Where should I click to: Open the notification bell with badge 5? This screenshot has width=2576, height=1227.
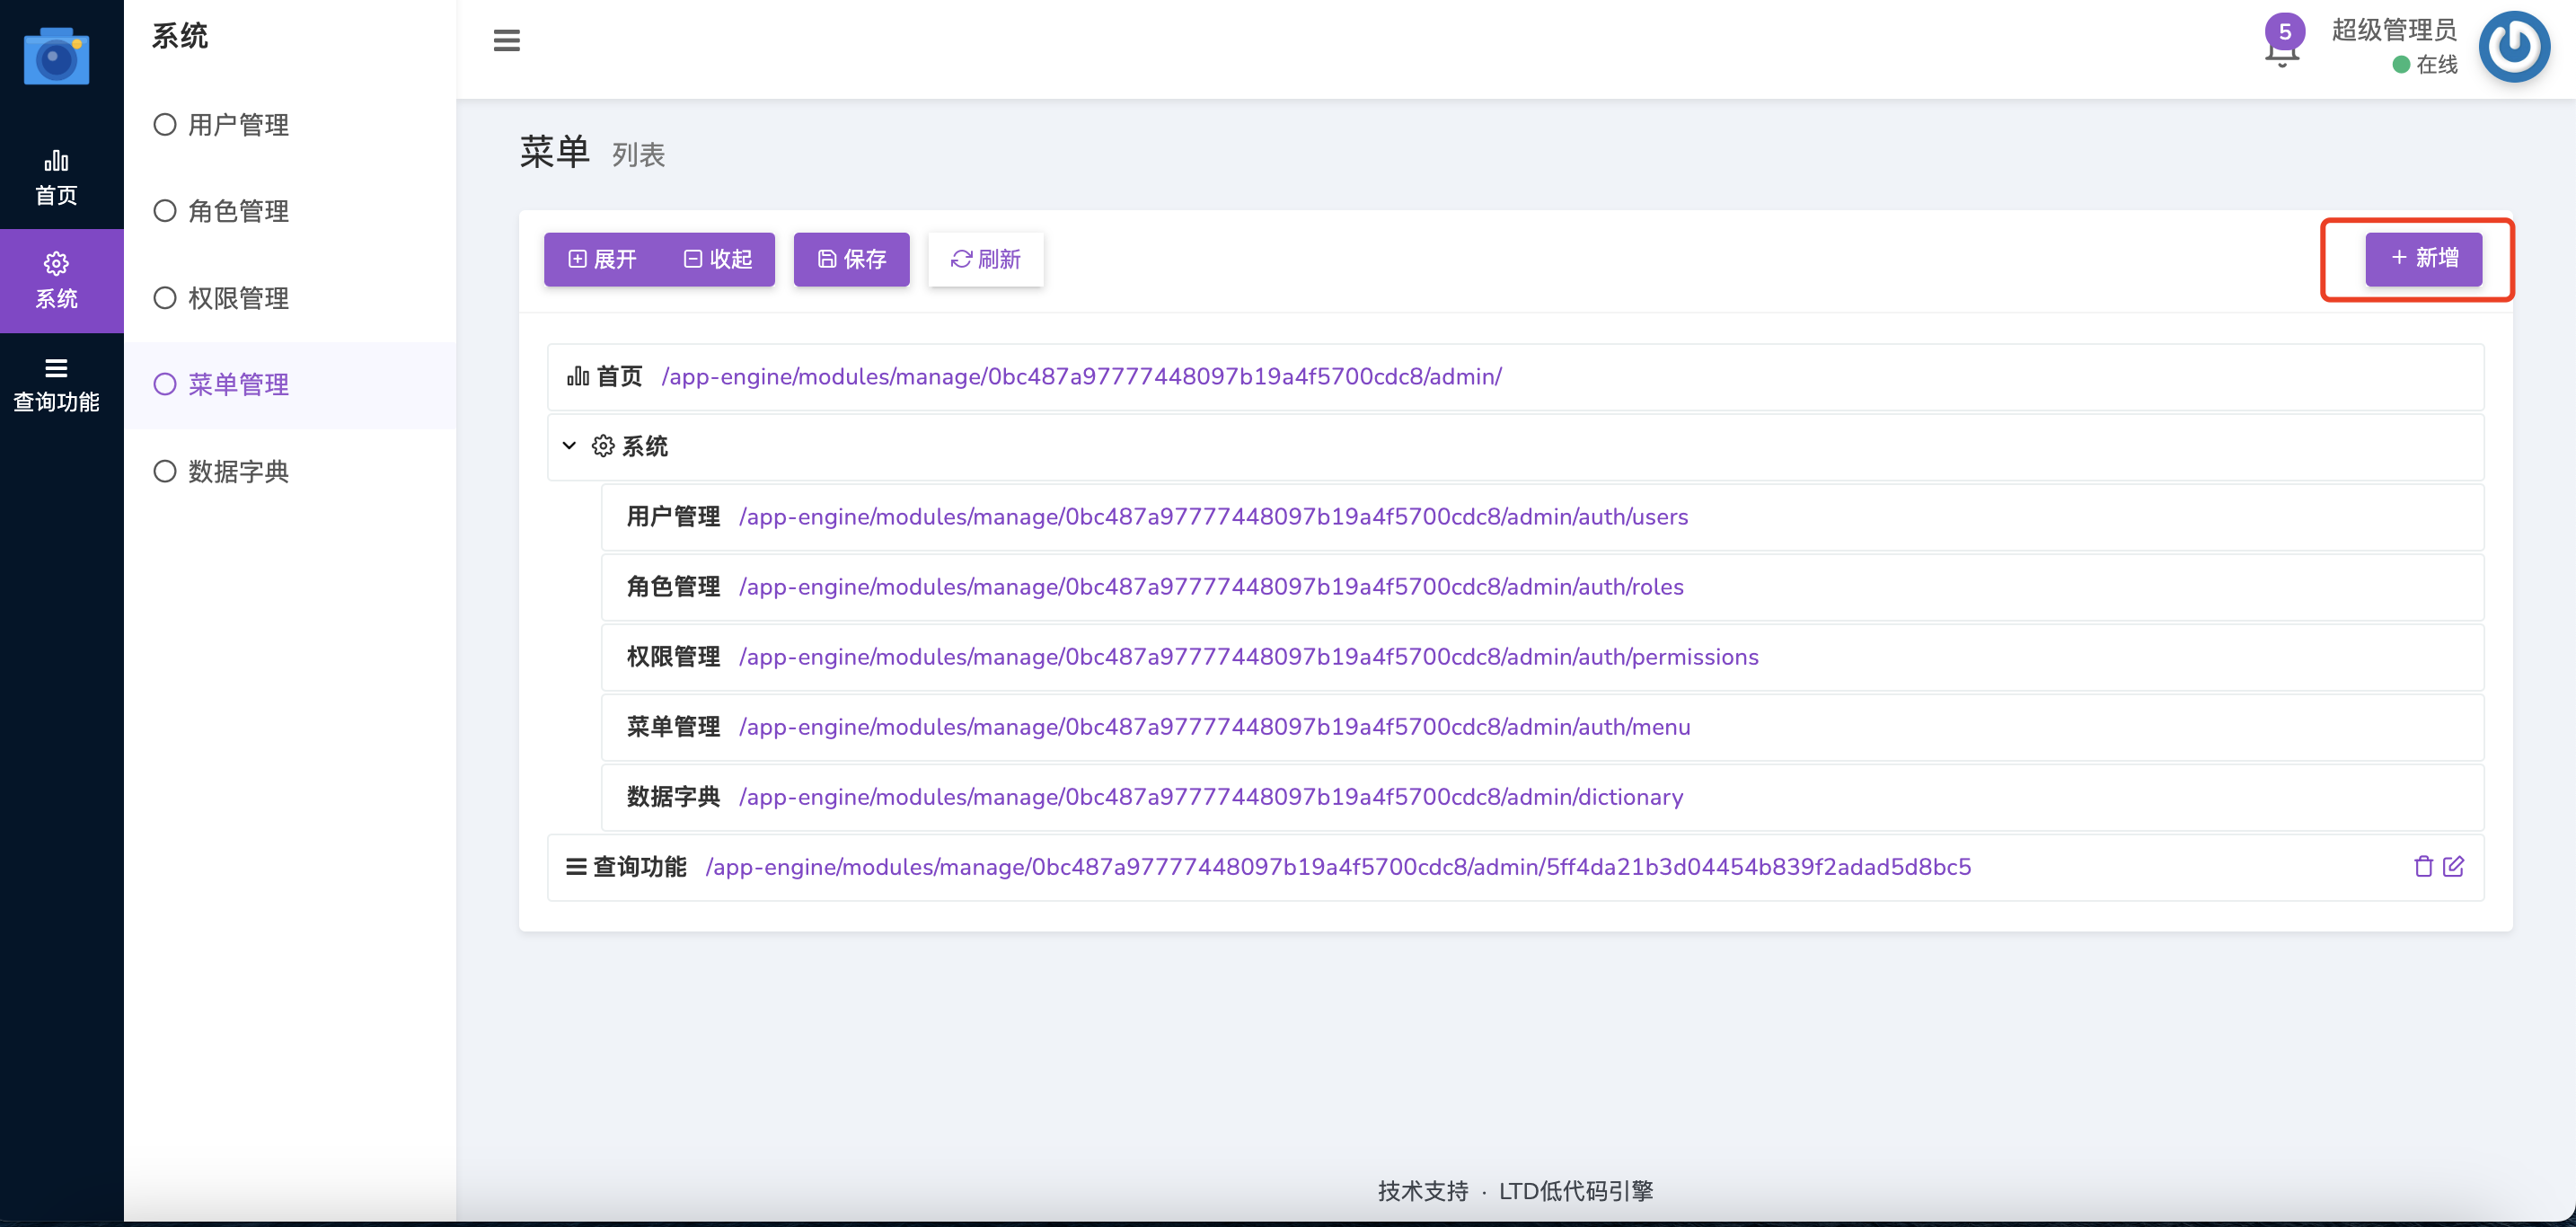point(2282,42)
